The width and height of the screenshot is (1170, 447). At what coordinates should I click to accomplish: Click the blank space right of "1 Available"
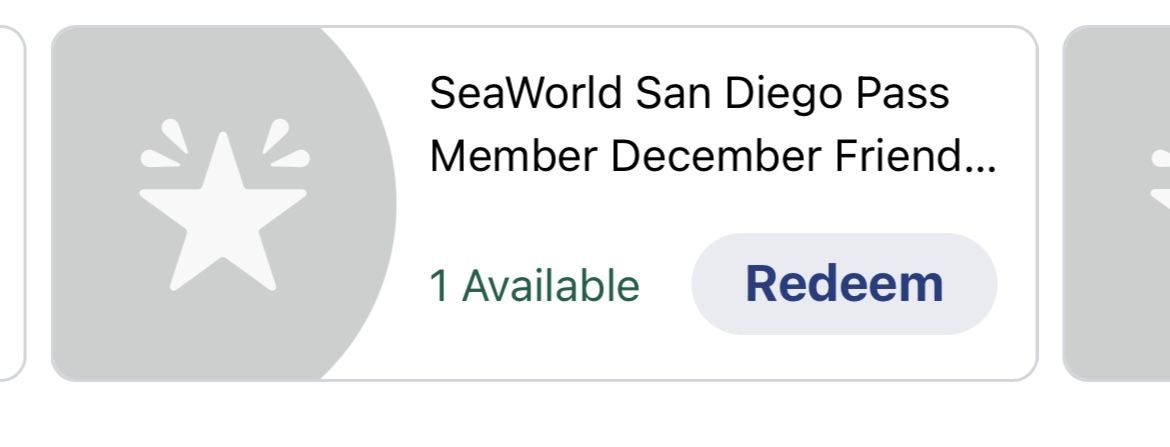(x=665, y=286)
